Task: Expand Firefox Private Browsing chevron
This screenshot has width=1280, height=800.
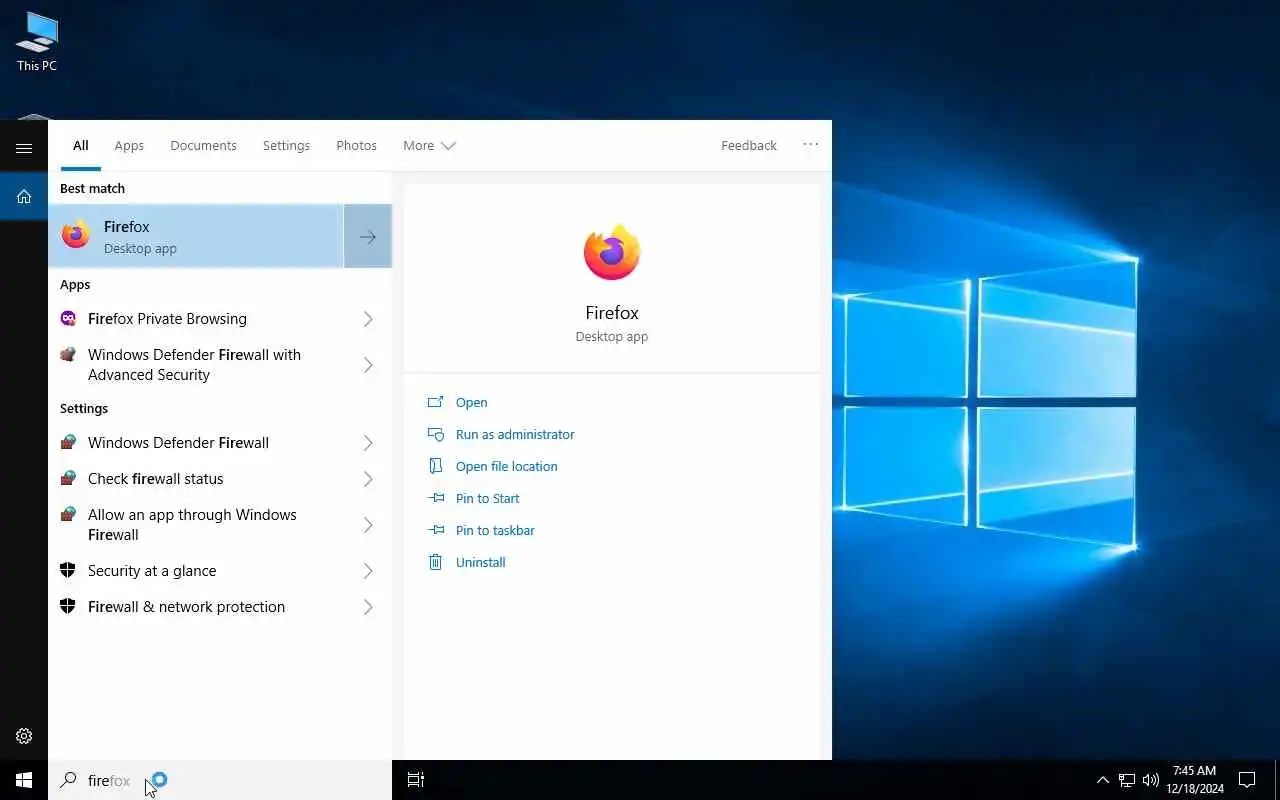Action: [x=368, y=319]
